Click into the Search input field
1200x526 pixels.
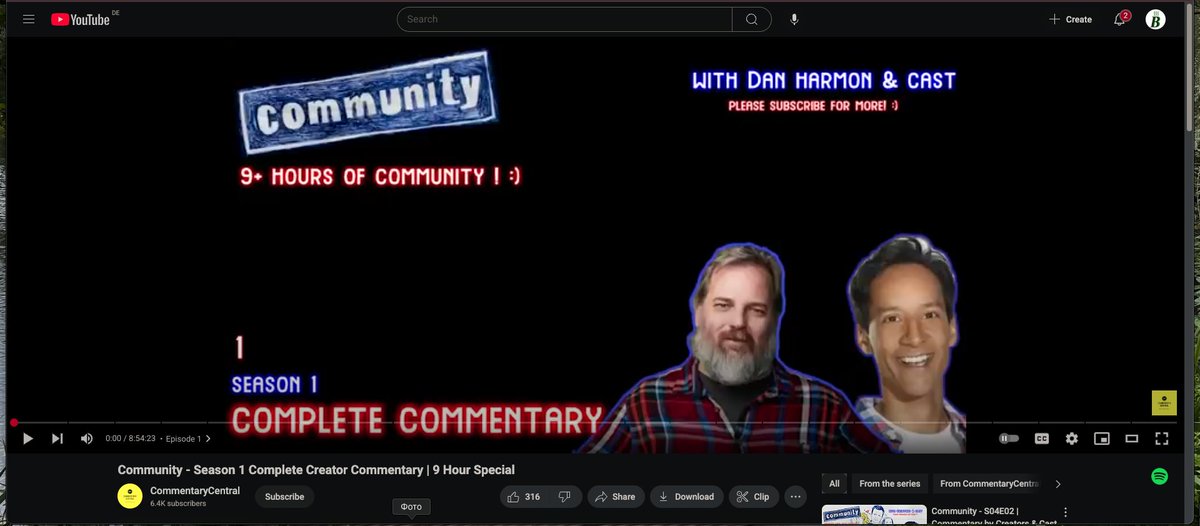coord(565,19)
